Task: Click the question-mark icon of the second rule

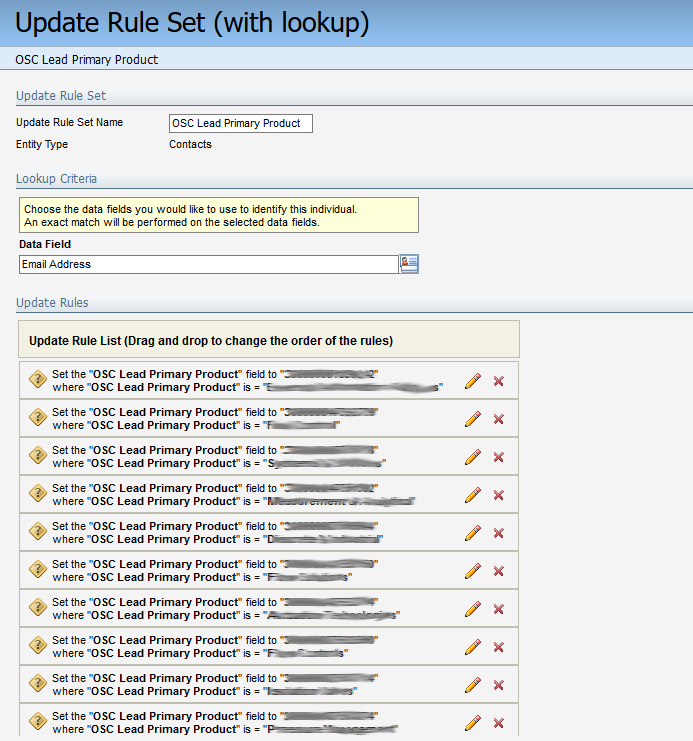Action: [38, 418]
